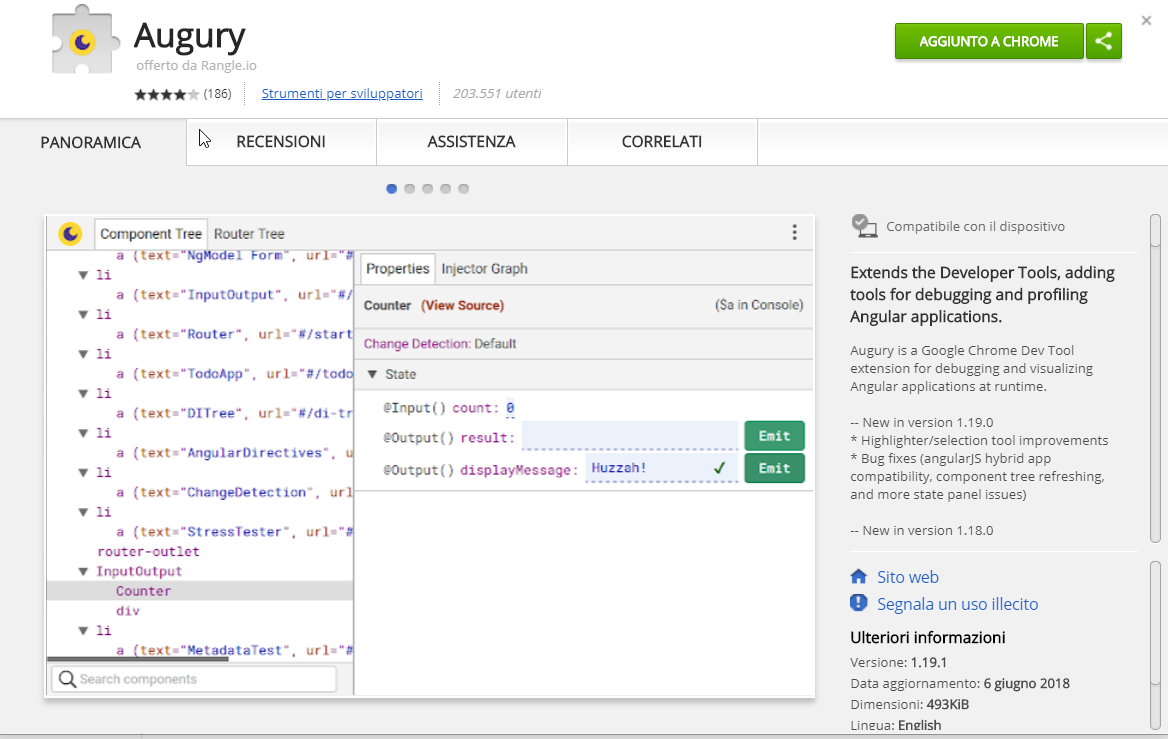Select the first carousel dot
Viewport: 1168px width, 739px height.
click(x=391, y=188)
